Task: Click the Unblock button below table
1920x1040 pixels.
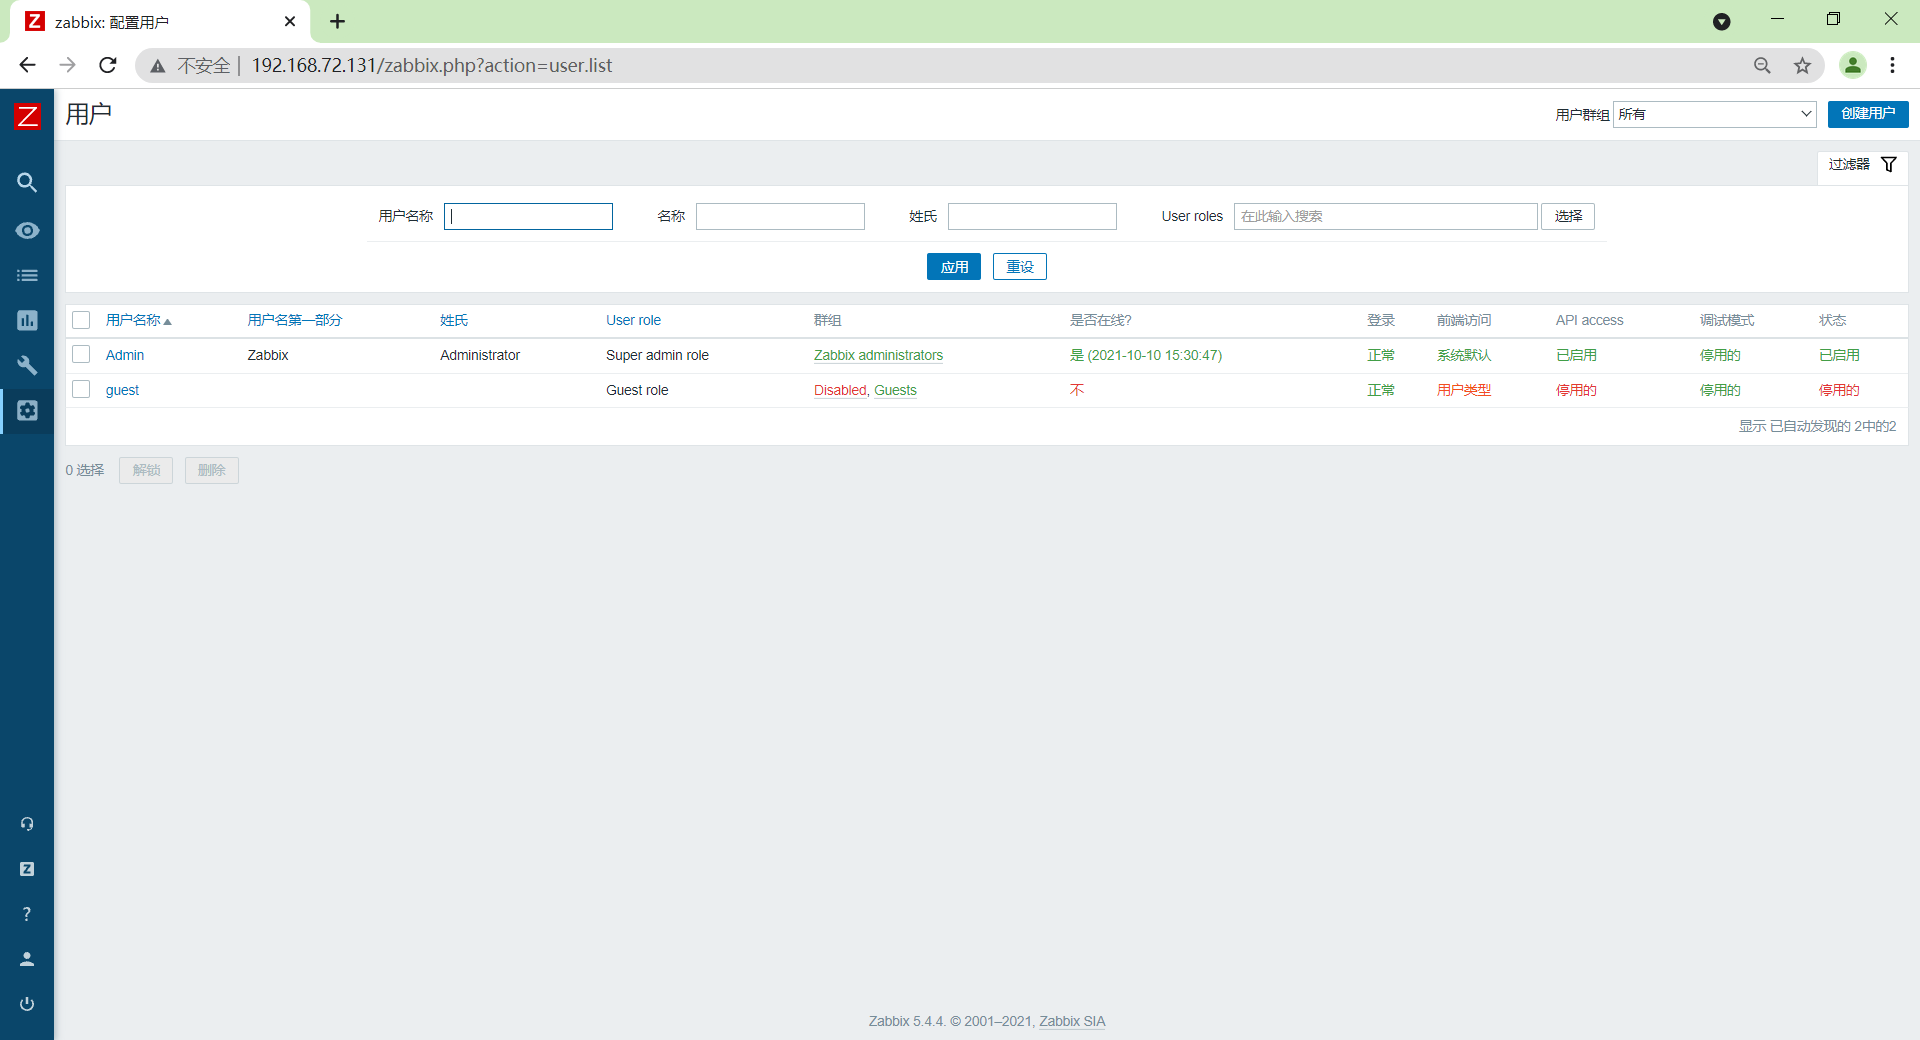Action: [146, 470]
